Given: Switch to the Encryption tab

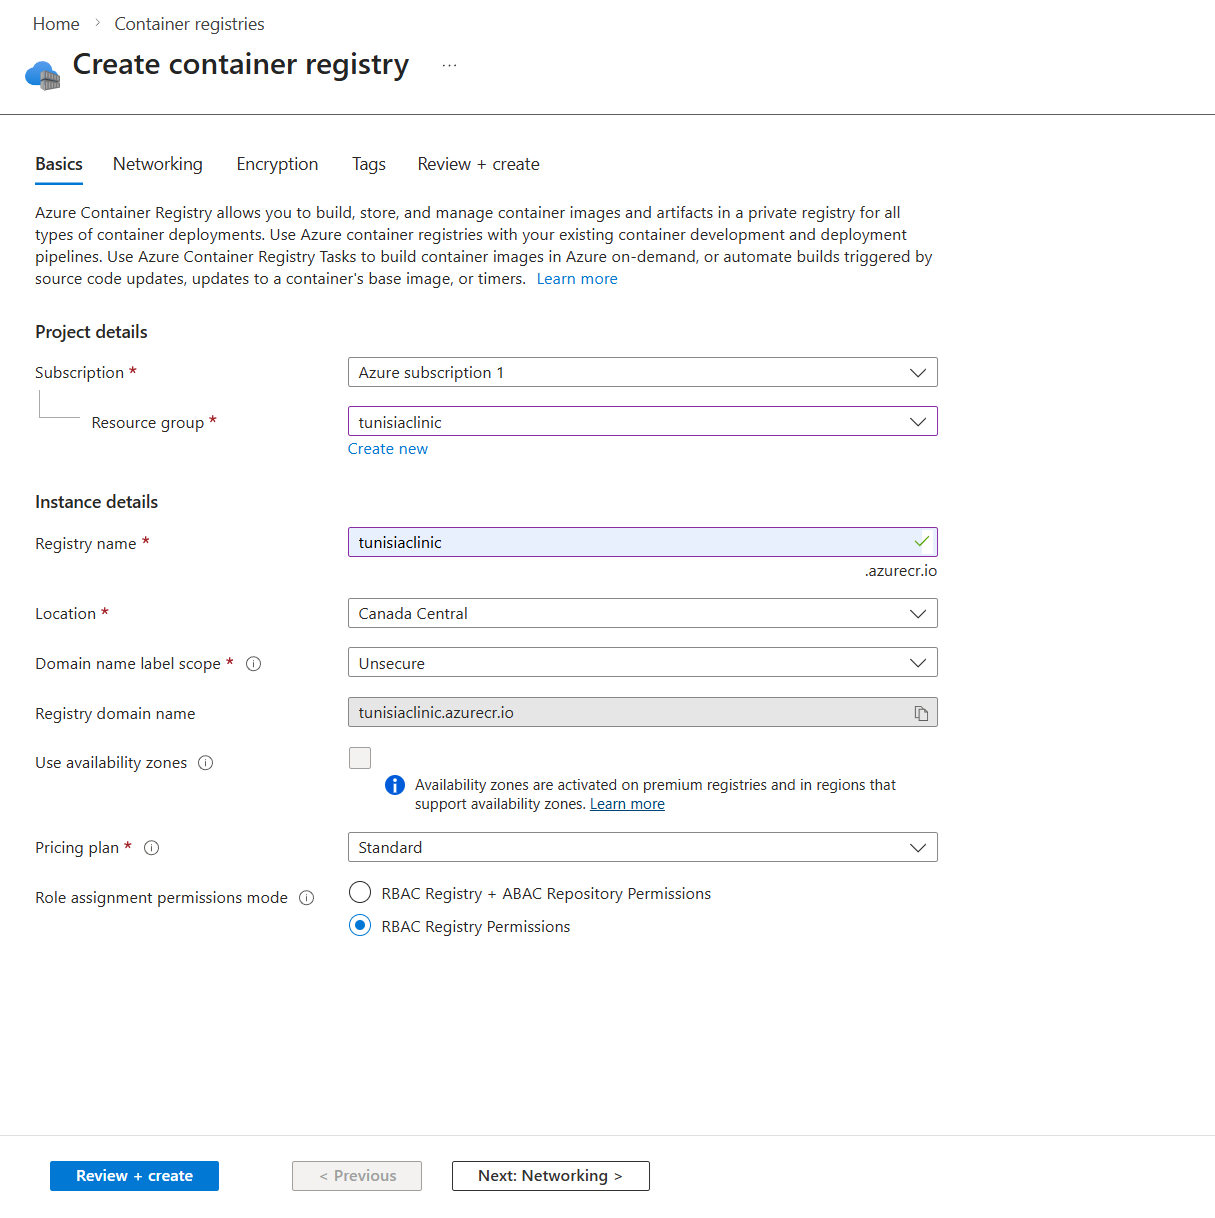Looking at the screenshot, I should click(x=277, y=164).
